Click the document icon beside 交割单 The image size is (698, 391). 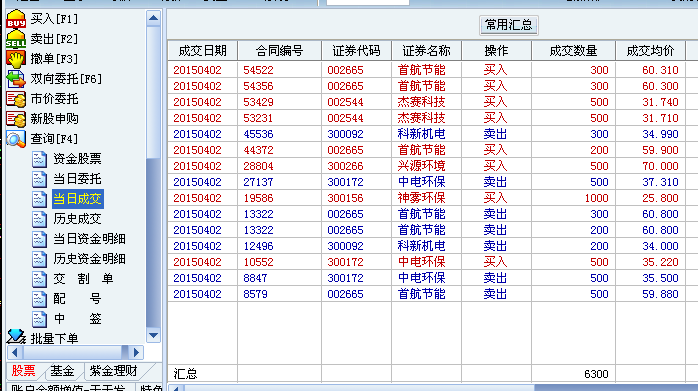[x=39, y=279]
